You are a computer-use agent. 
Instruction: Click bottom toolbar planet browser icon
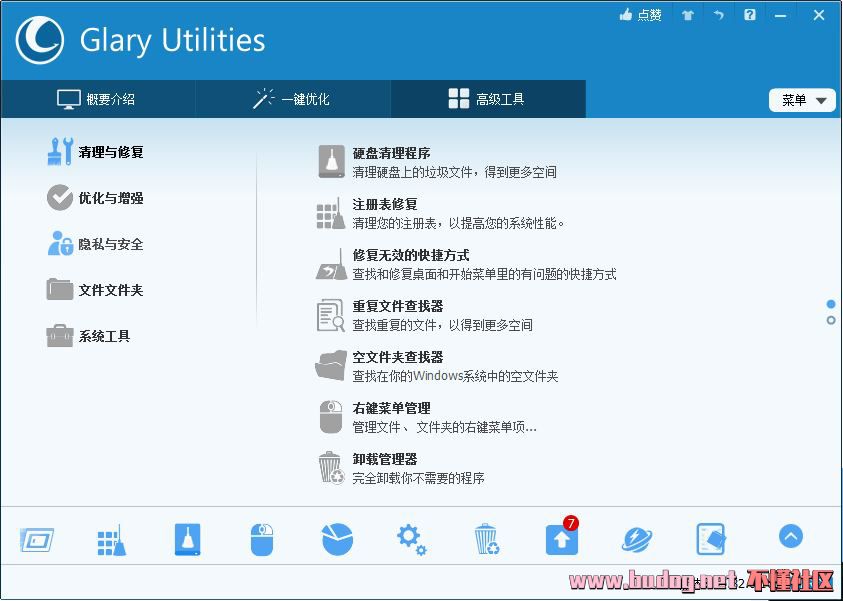point(637,540)
